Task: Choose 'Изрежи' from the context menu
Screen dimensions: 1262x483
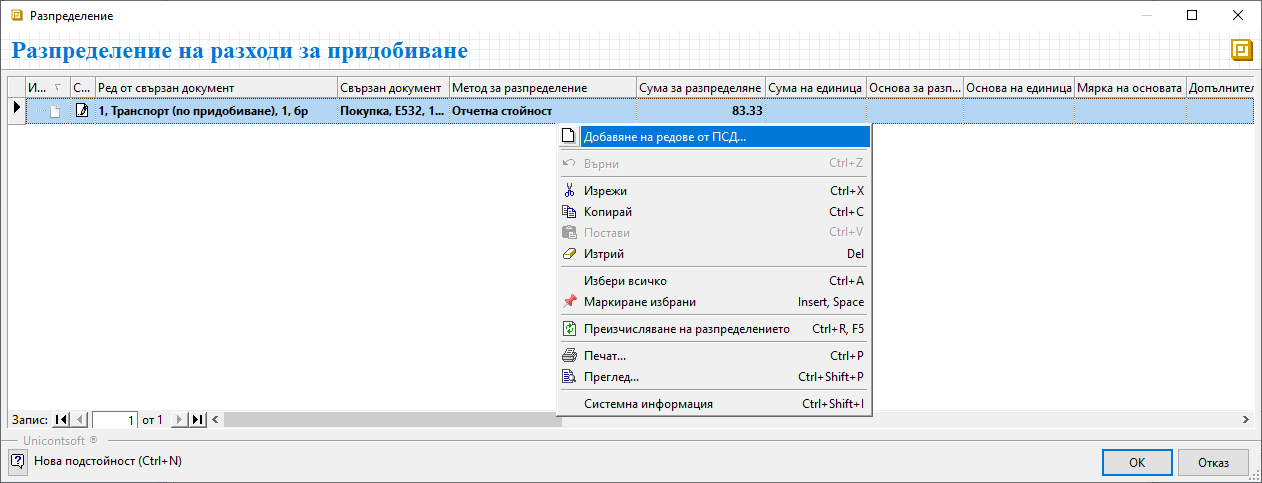Action: pyautogui.click(x=605, y=190)
